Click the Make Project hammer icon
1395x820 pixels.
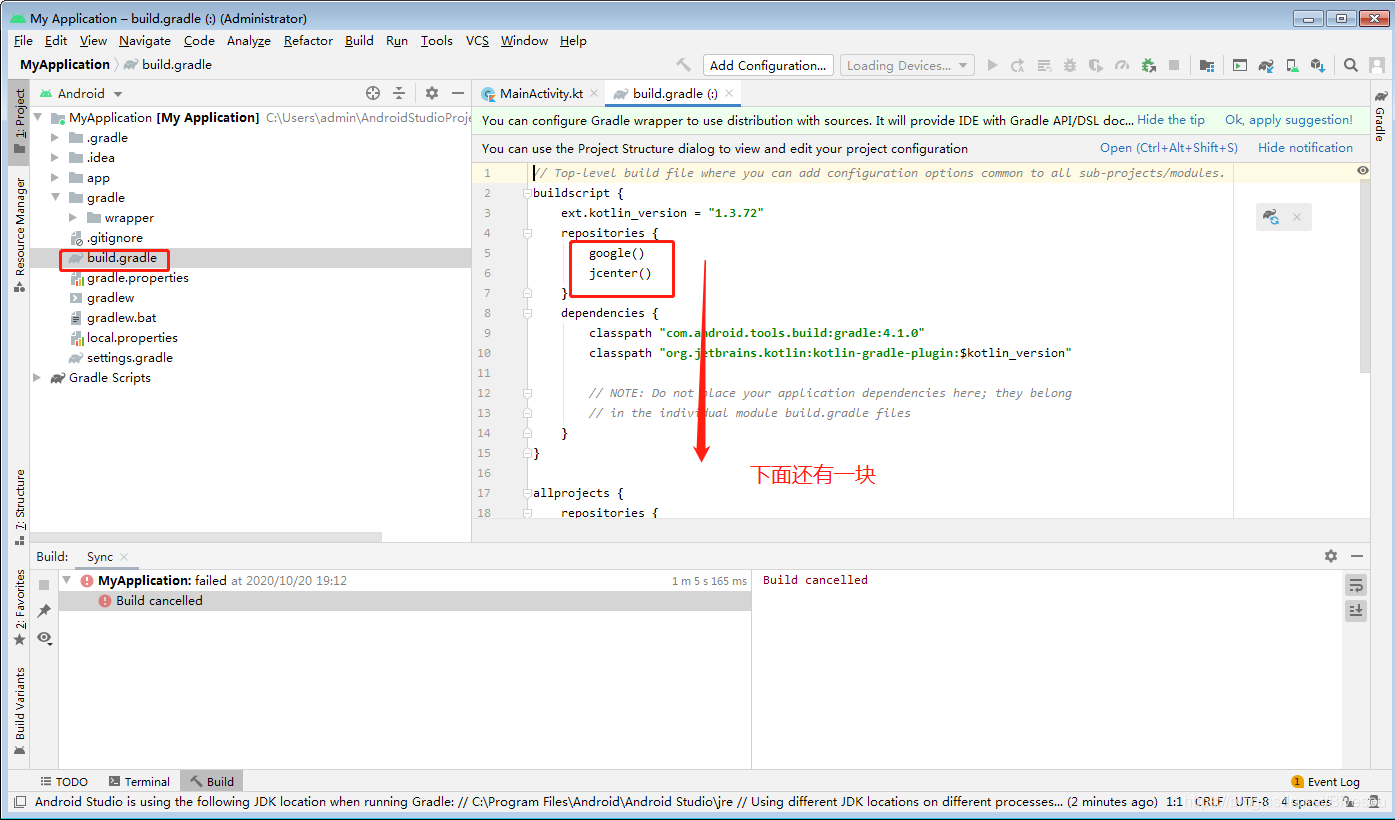[684, 65]
